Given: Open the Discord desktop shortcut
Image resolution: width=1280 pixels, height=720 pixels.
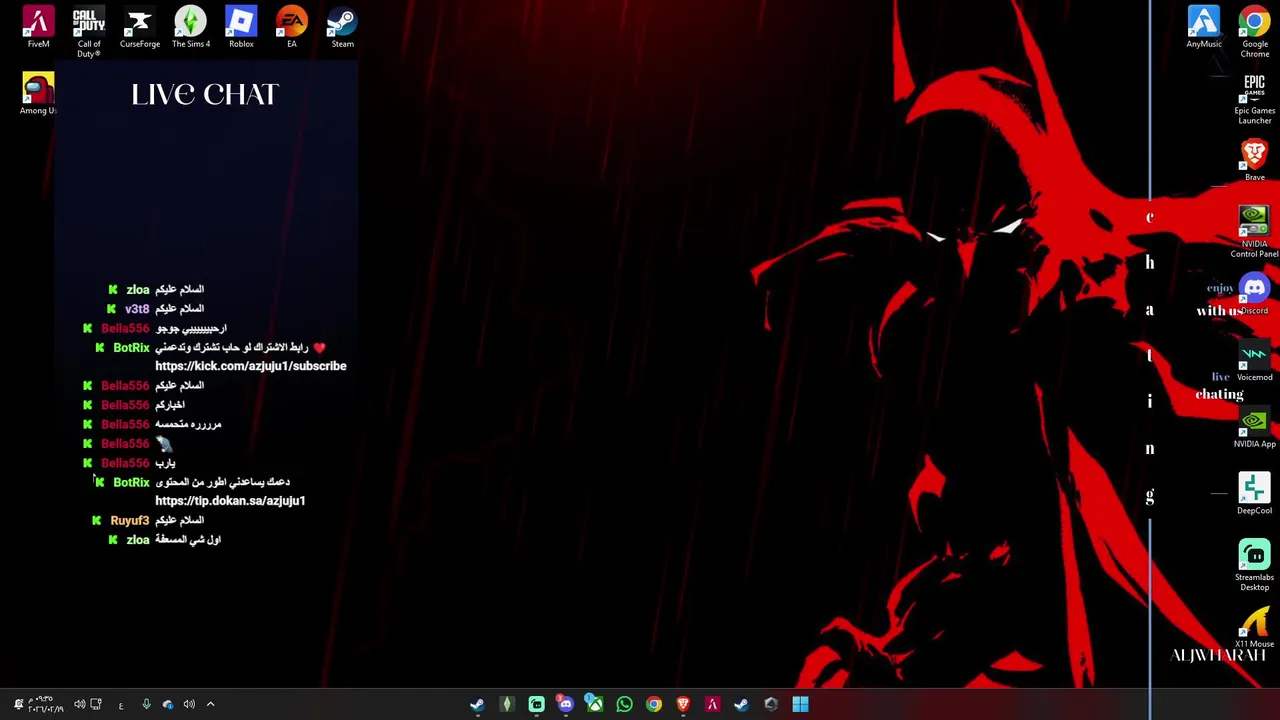Looking at the screenshot, I should click(1254, 294).
